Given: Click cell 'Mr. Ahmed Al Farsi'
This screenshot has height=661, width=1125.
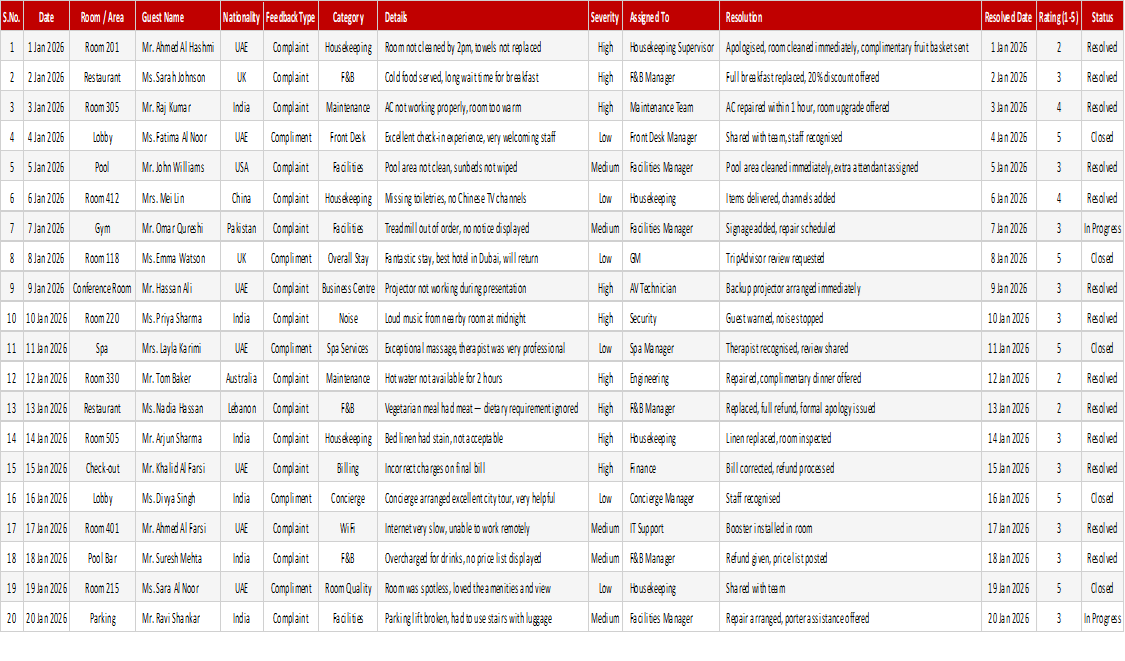Looking at the screenshot, I should [x=178, y=528].
